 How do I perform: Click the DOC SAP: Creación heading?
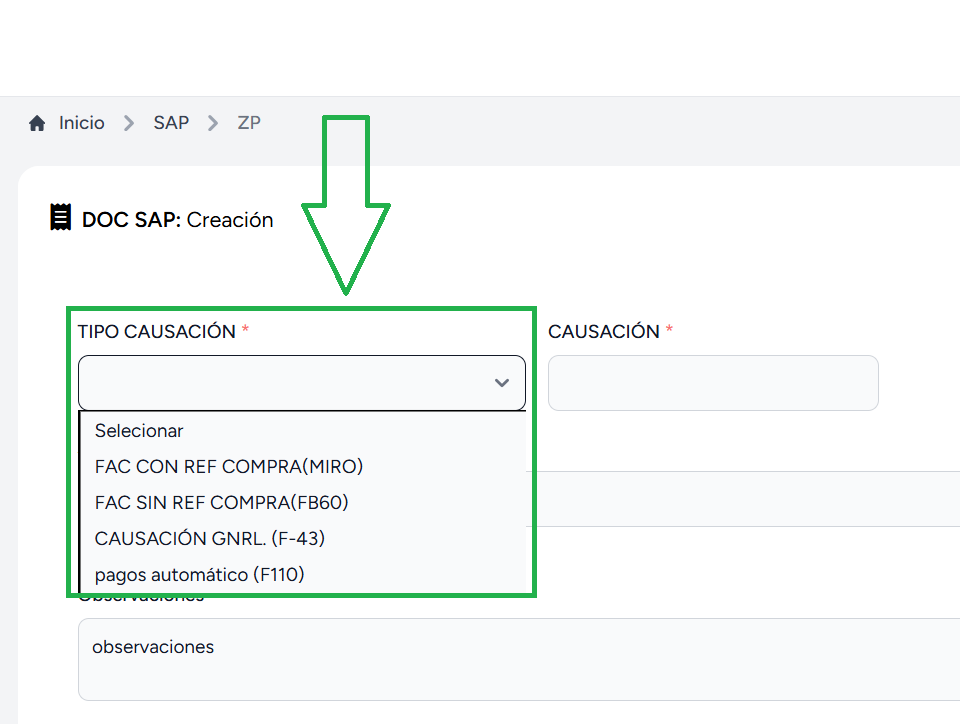(x=177, y=219)
